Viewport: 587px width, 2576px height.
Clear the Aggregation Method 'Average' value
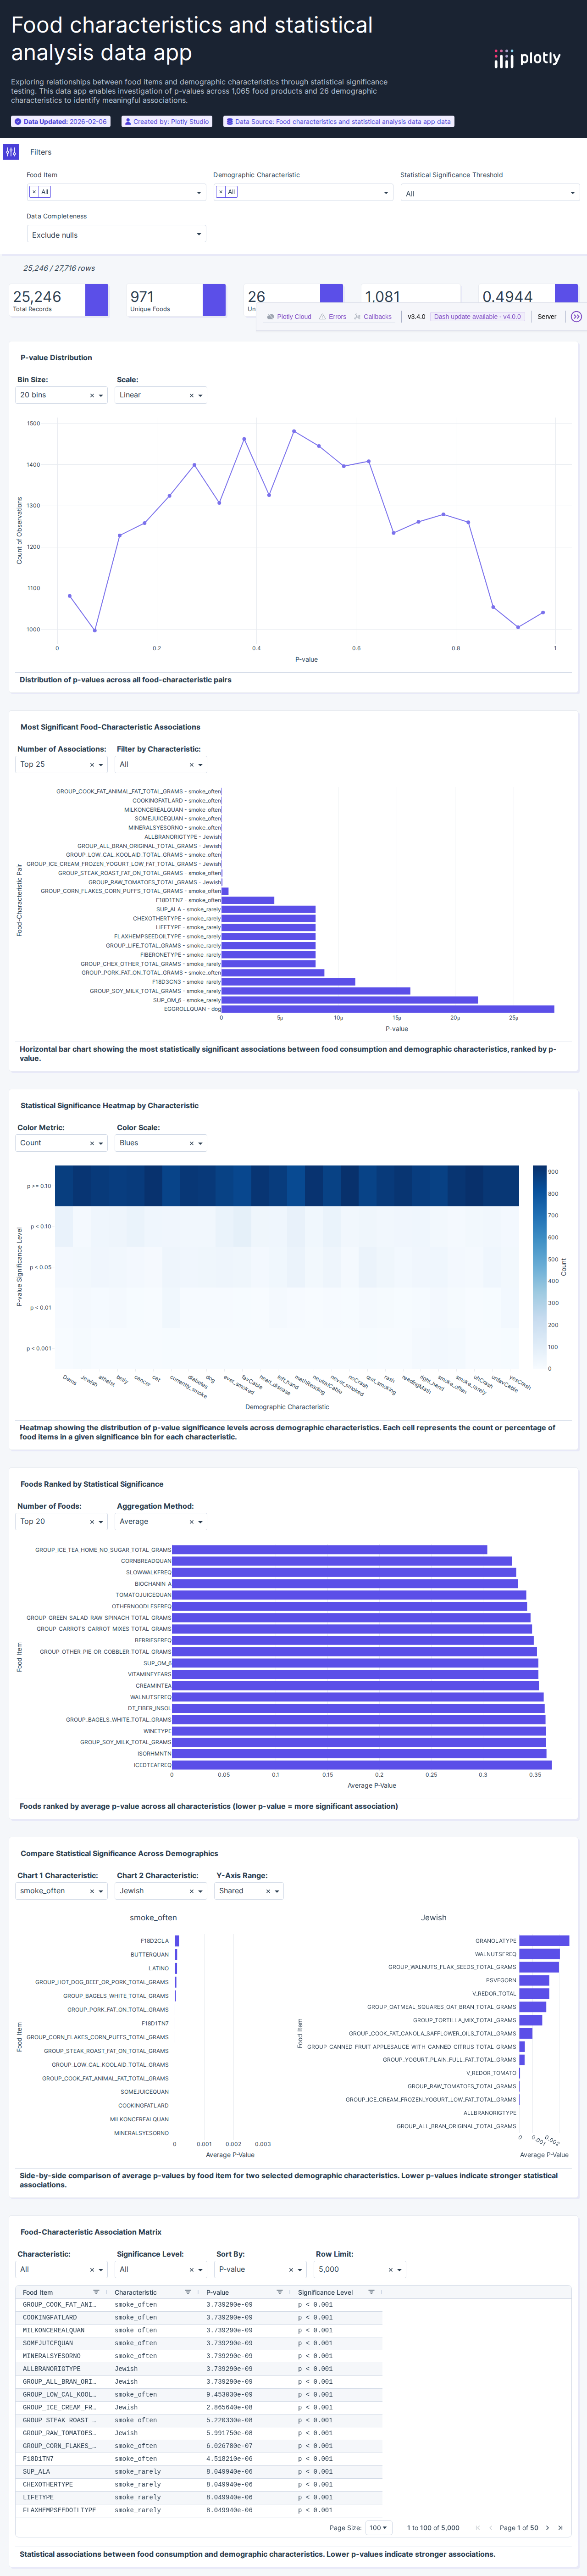(191, 1523)
